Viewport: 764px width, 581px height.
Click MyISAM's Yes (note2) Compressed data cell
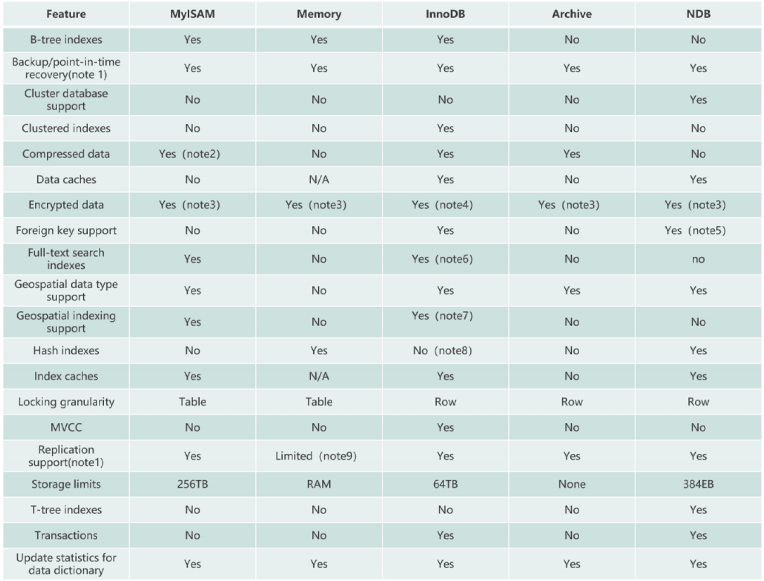[x=192, y=154]
